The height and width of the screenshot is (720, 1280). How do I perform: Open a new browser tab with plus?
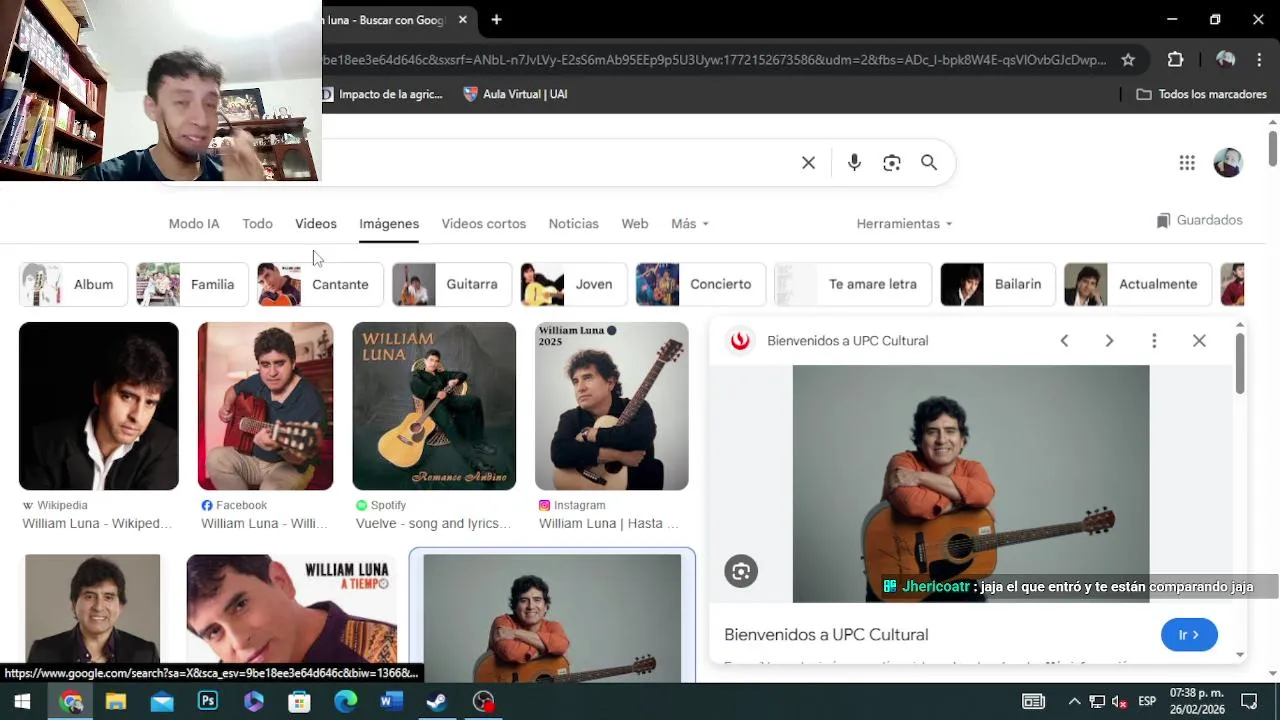(x=496, y=20)
